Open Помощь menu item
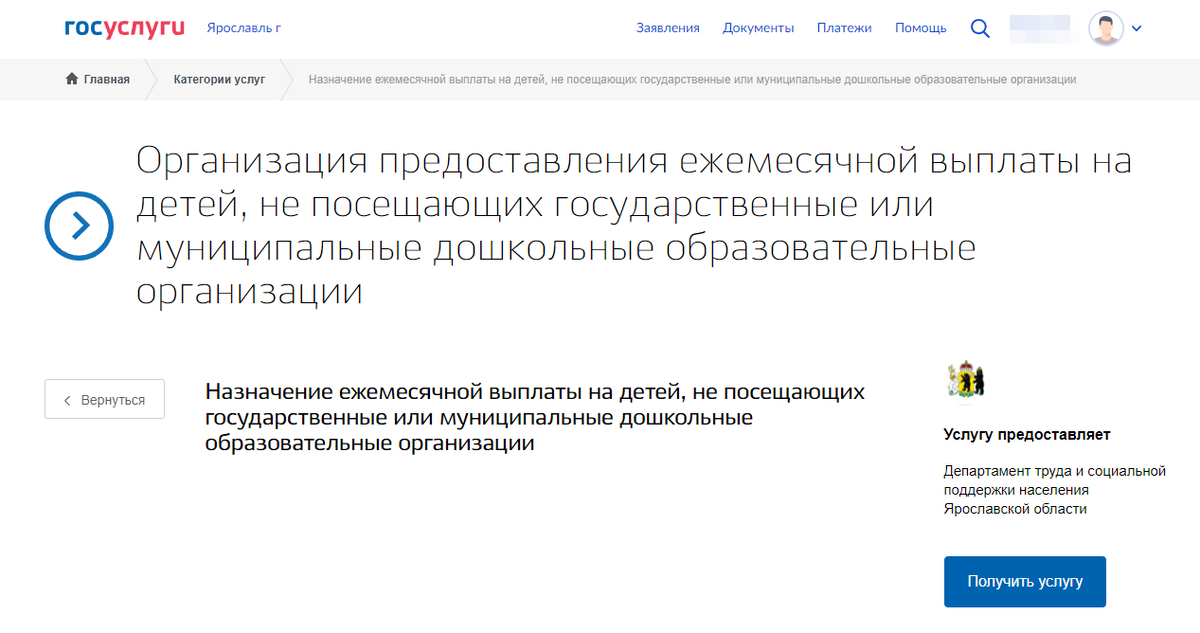Image resolution: width=1200 pixels, height=633 pixels. [920, 28]
